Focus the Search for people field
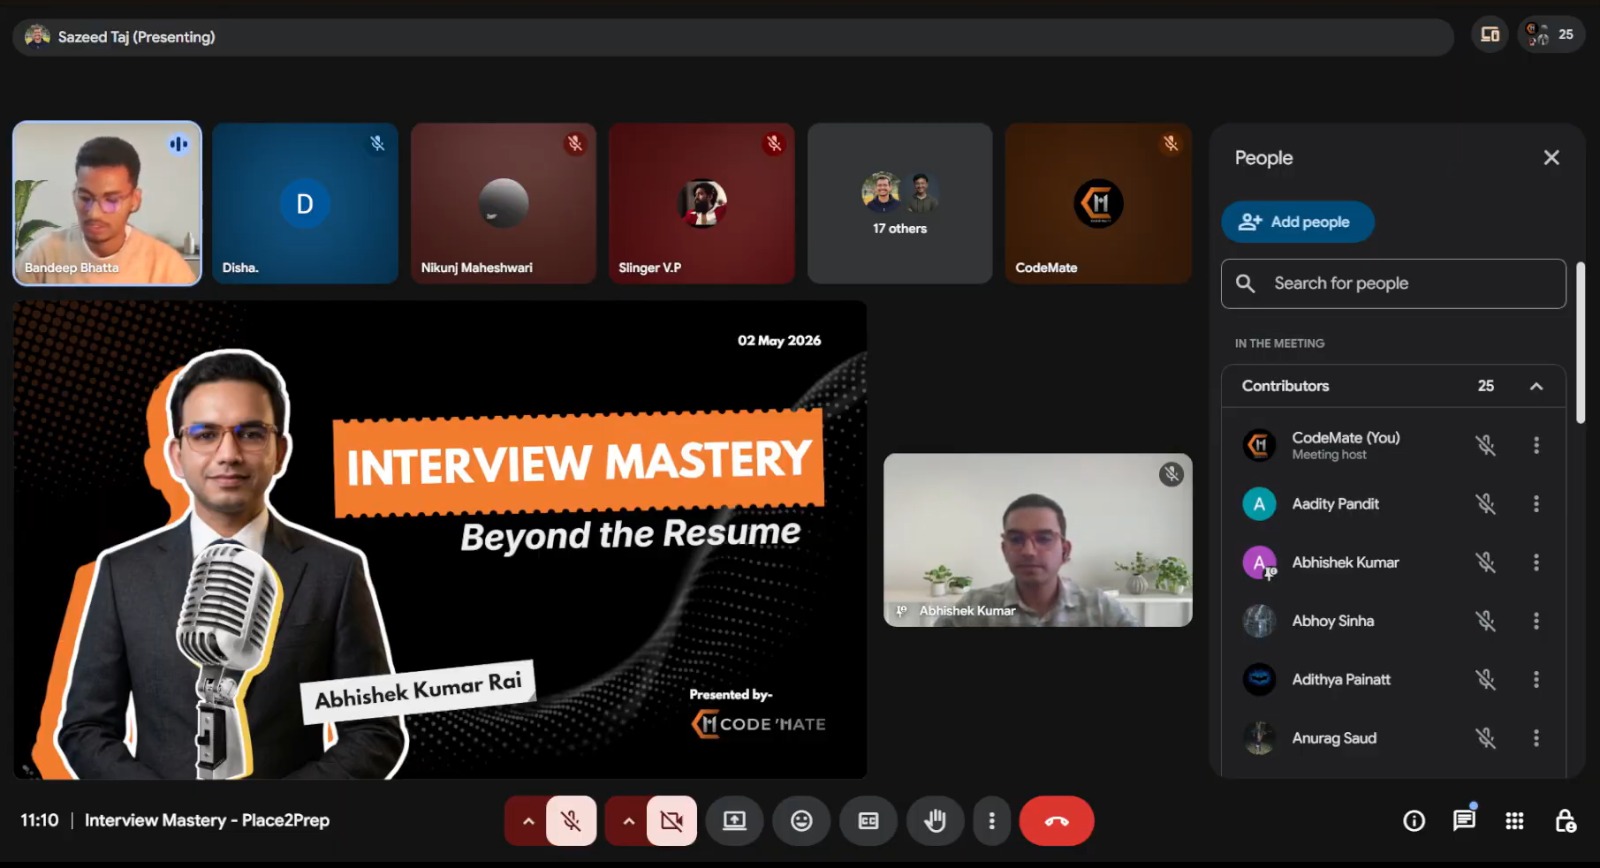Screen dimensions: 1600x868 coord(1393,284)
